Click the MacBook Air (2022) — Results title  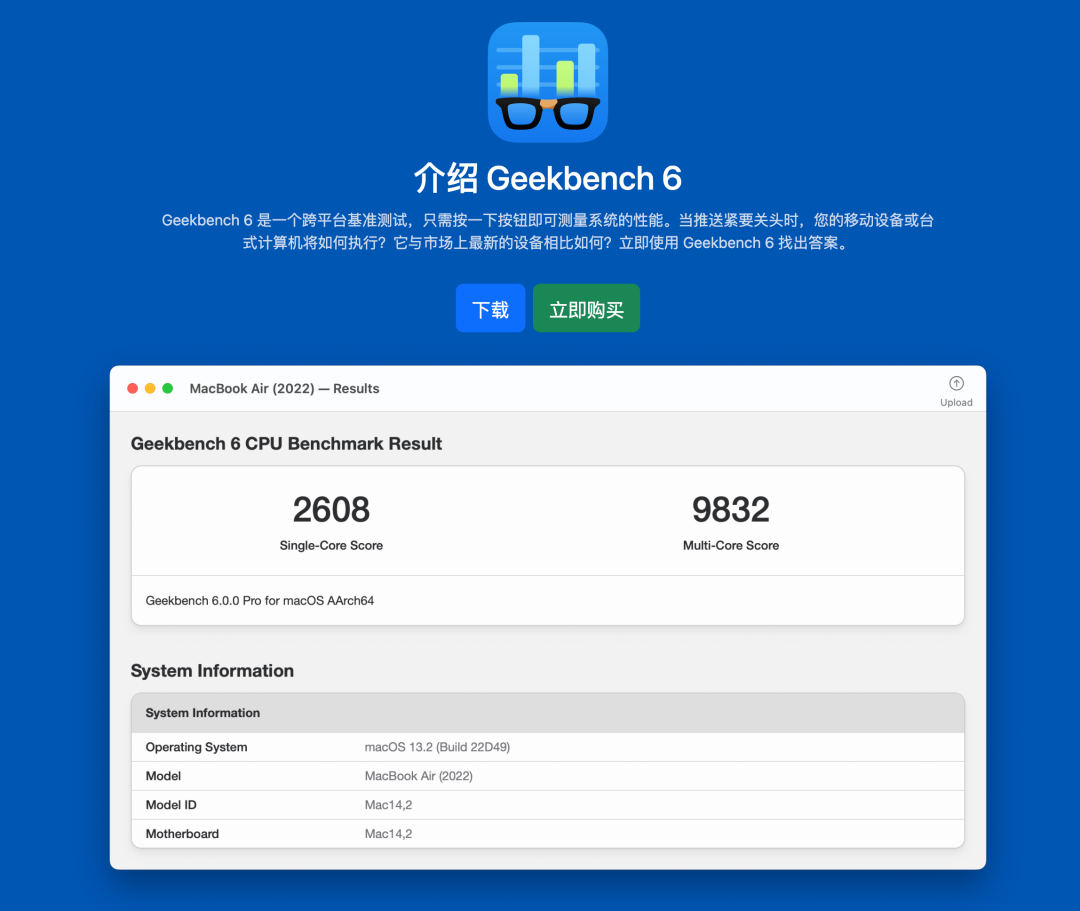coord(284,388)
